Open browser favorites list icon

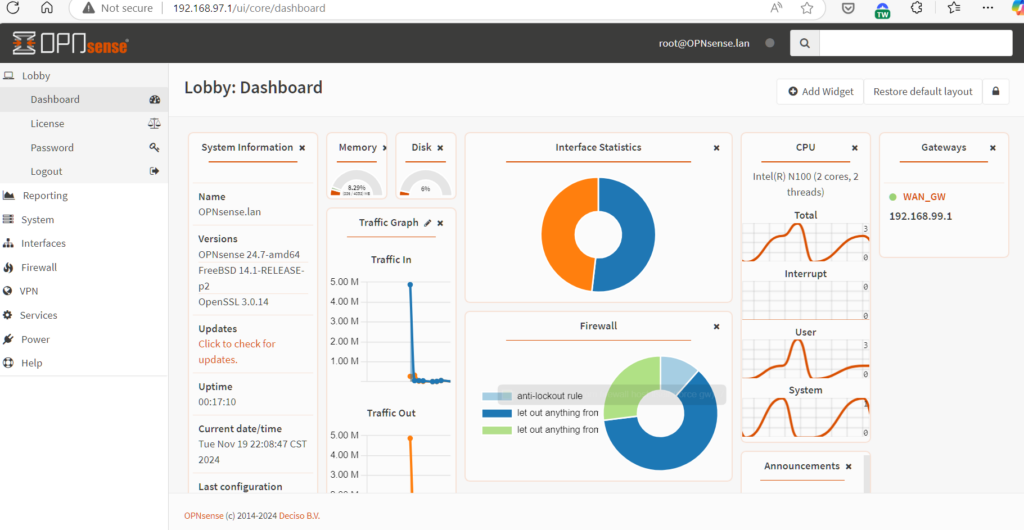click(x=953, y=8)
